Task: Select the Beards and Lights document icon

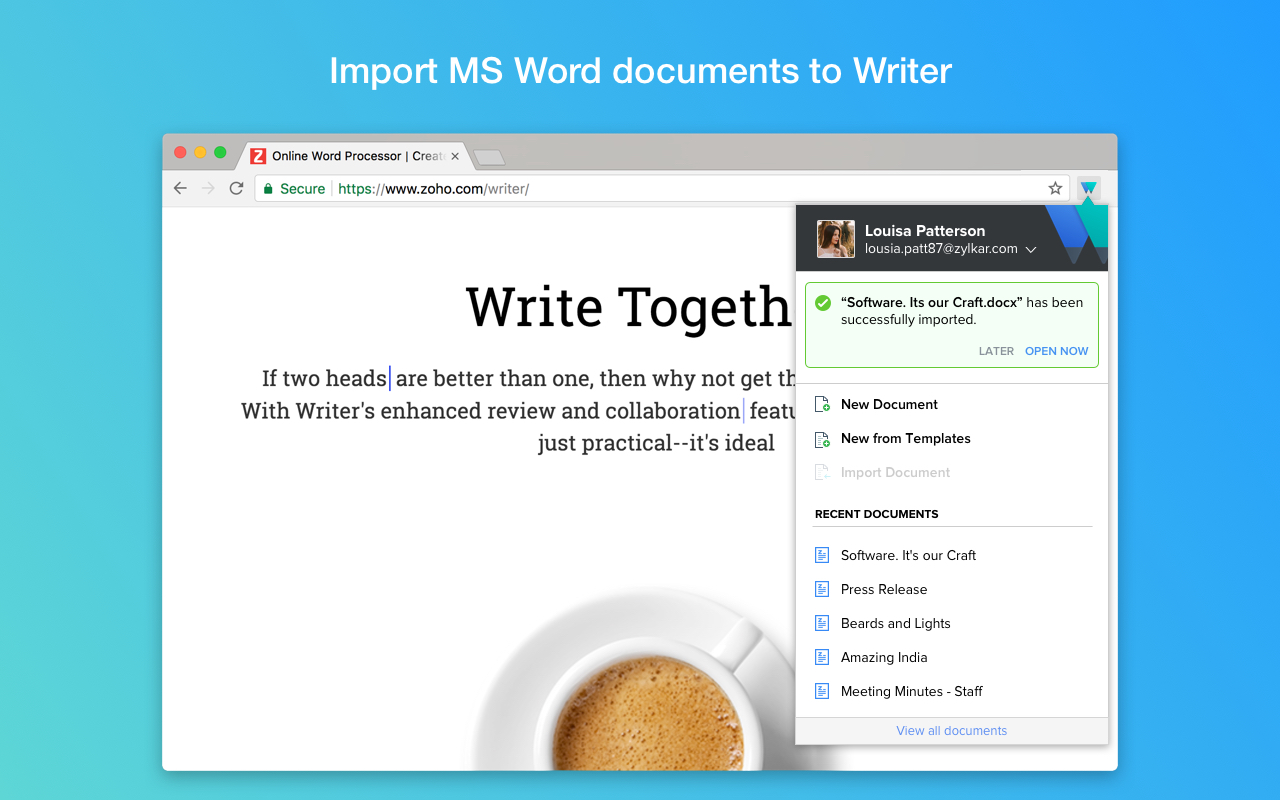Action: click(x=822, y=623)
